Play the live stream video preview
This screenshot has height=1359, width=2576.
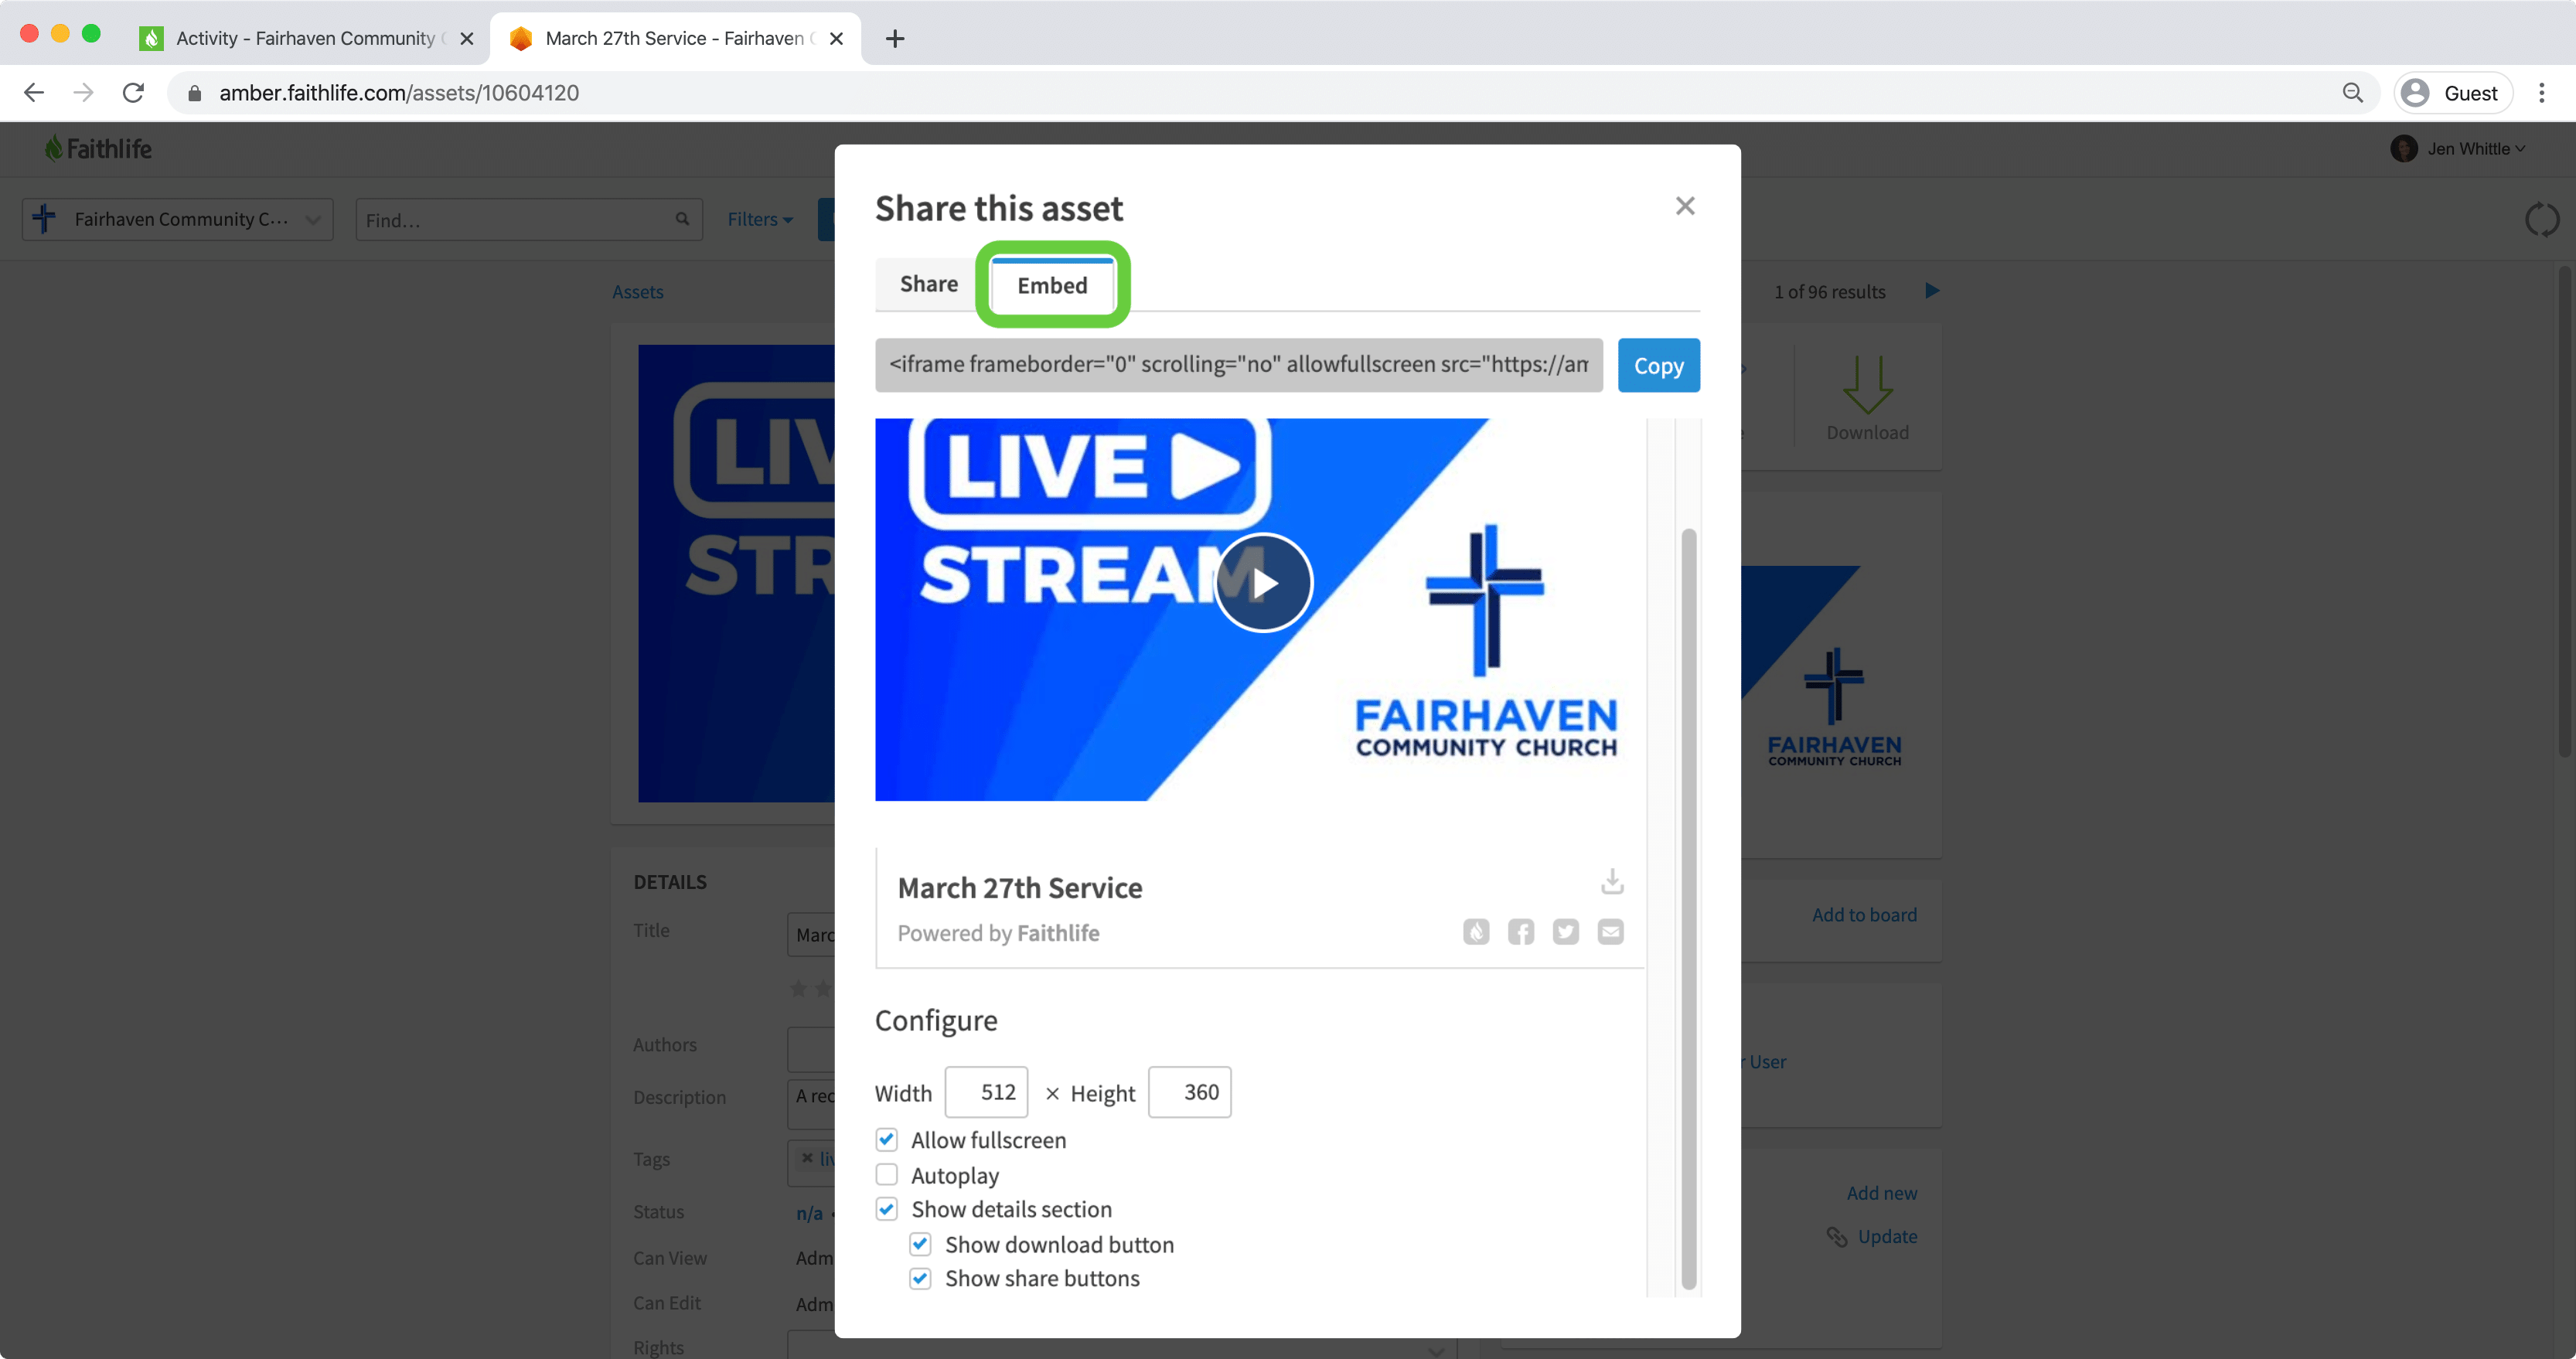[1264, 583]
